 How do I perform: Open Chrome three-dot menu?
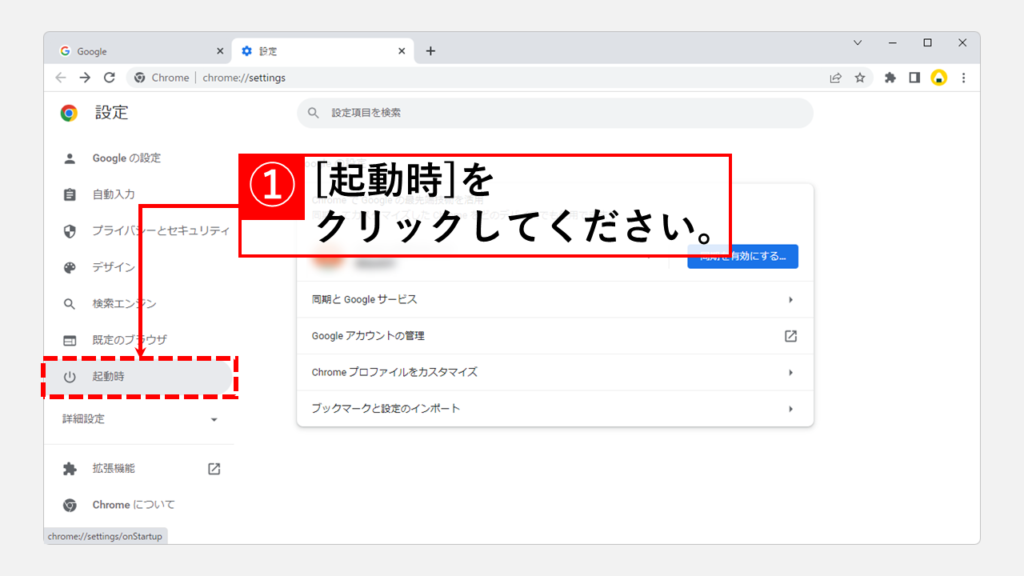click(964, 77)
